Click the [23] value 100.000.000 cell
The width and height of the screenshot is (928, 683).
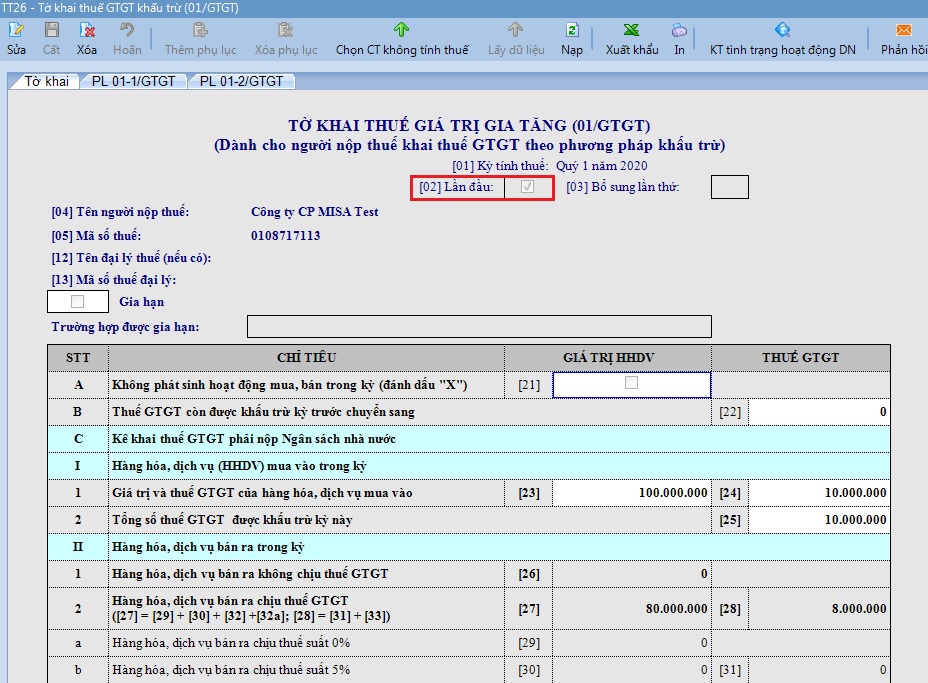tap(631, 493)
